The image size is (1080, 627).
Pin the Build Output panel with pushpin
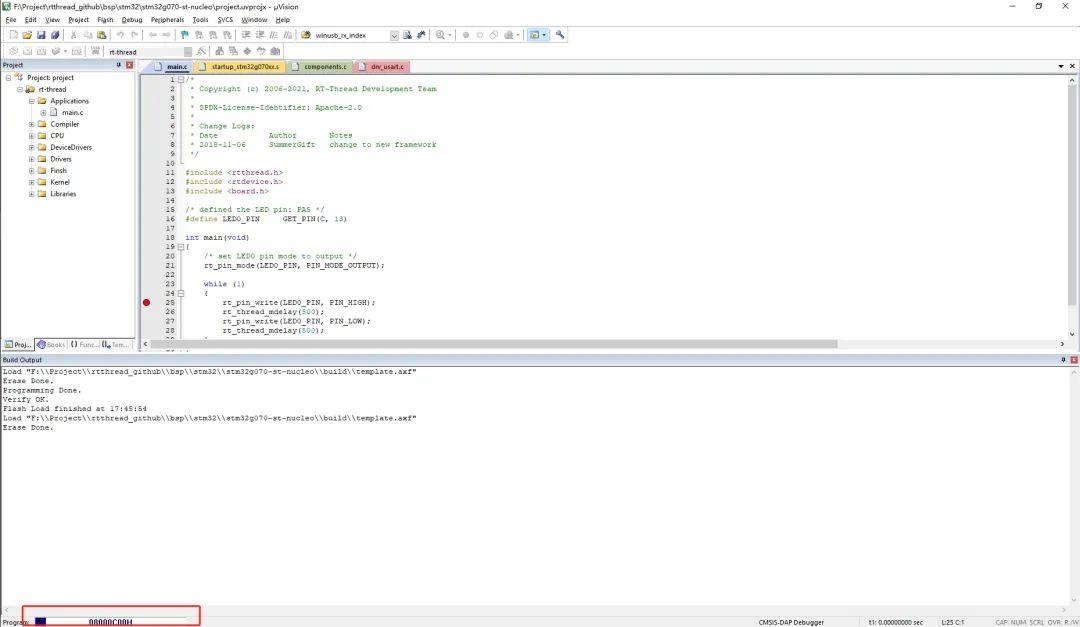(1063, 360)
